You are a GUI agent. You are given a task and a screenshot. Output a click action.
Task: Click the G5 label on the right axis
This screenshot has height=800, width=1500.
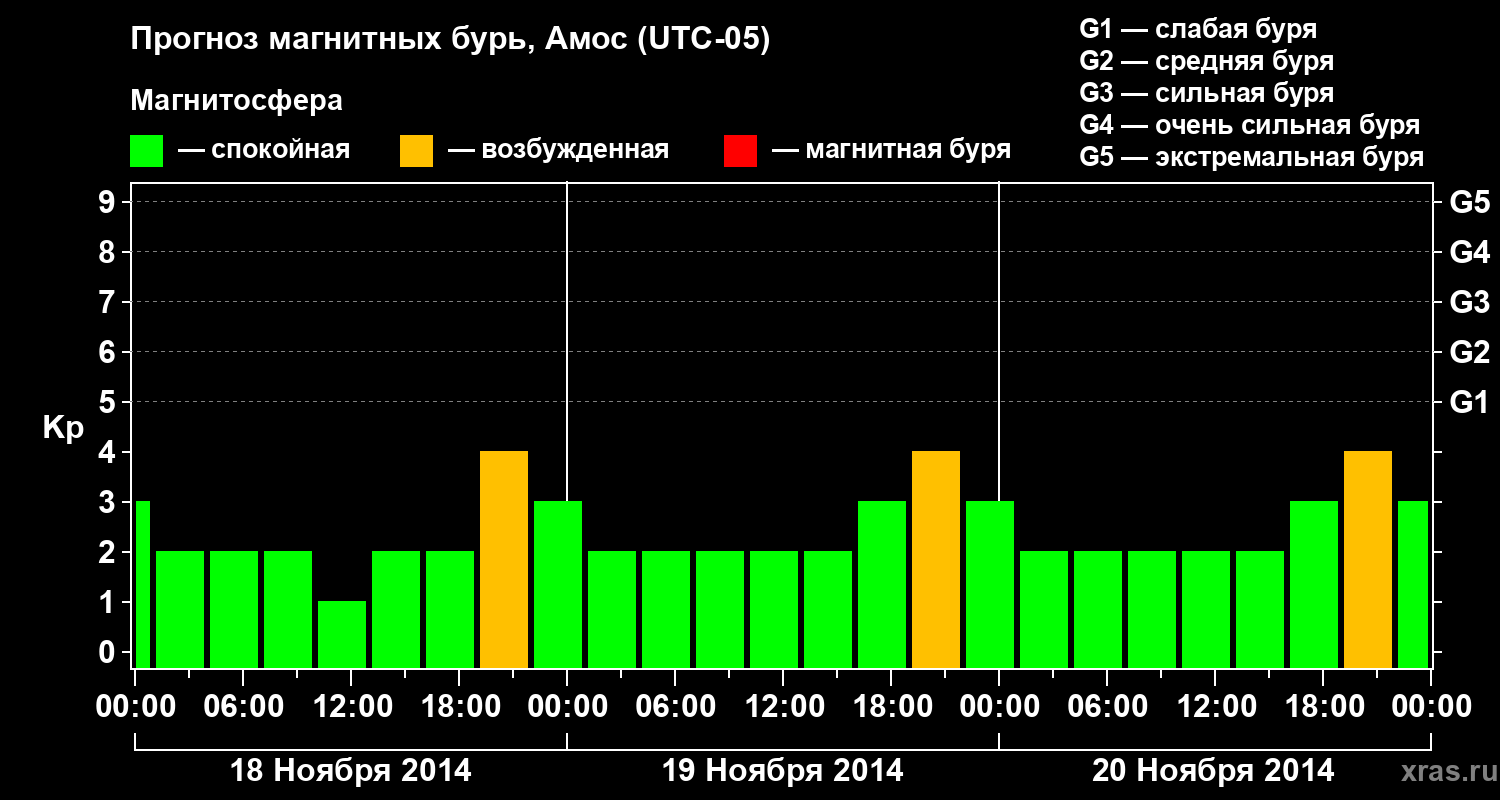pos(1469,202)
